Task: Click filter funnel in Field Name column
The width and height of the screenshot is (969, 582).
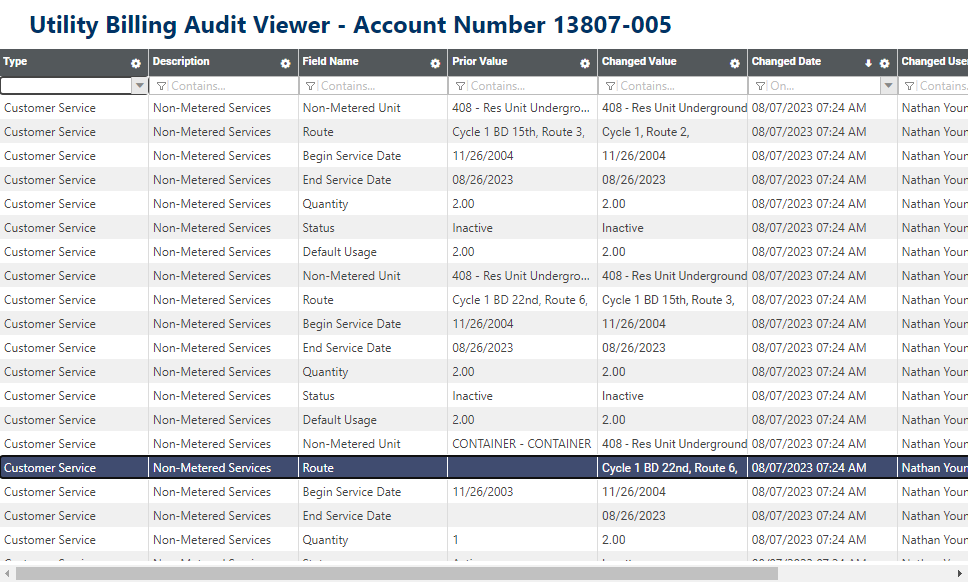Action: 310,86
